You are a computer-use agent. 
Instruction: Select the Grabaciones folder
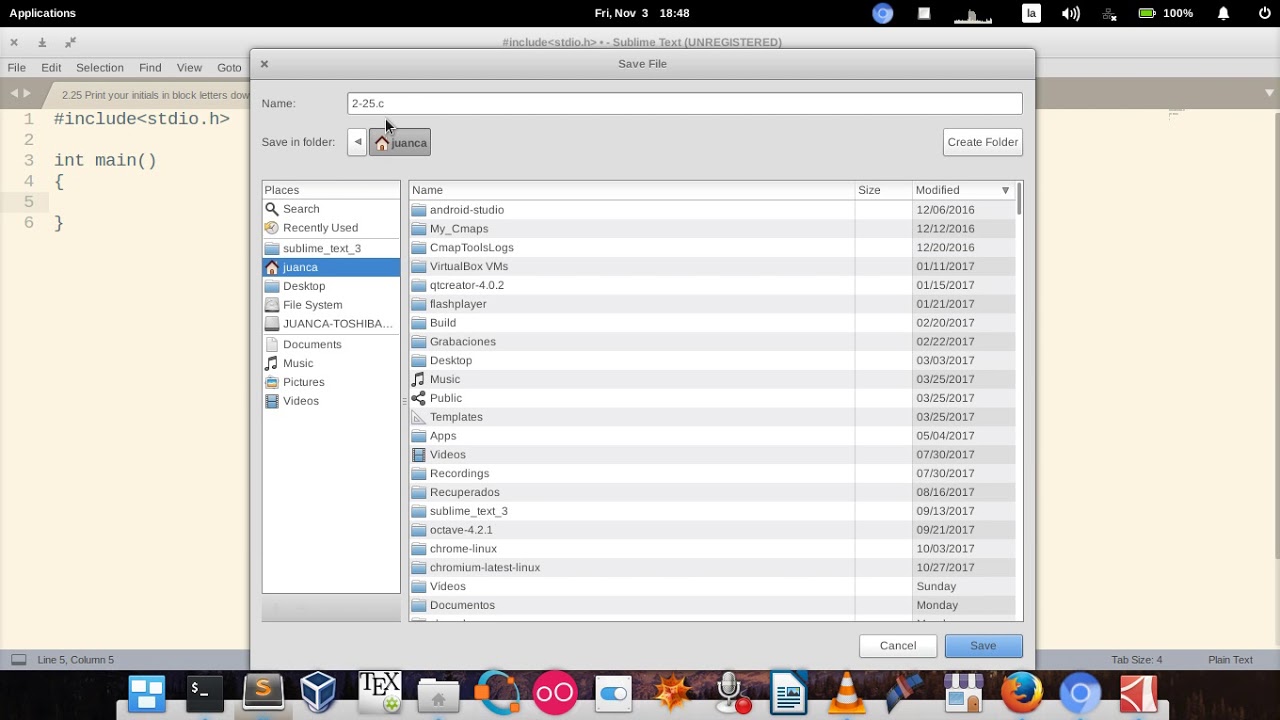coord(712,342)
